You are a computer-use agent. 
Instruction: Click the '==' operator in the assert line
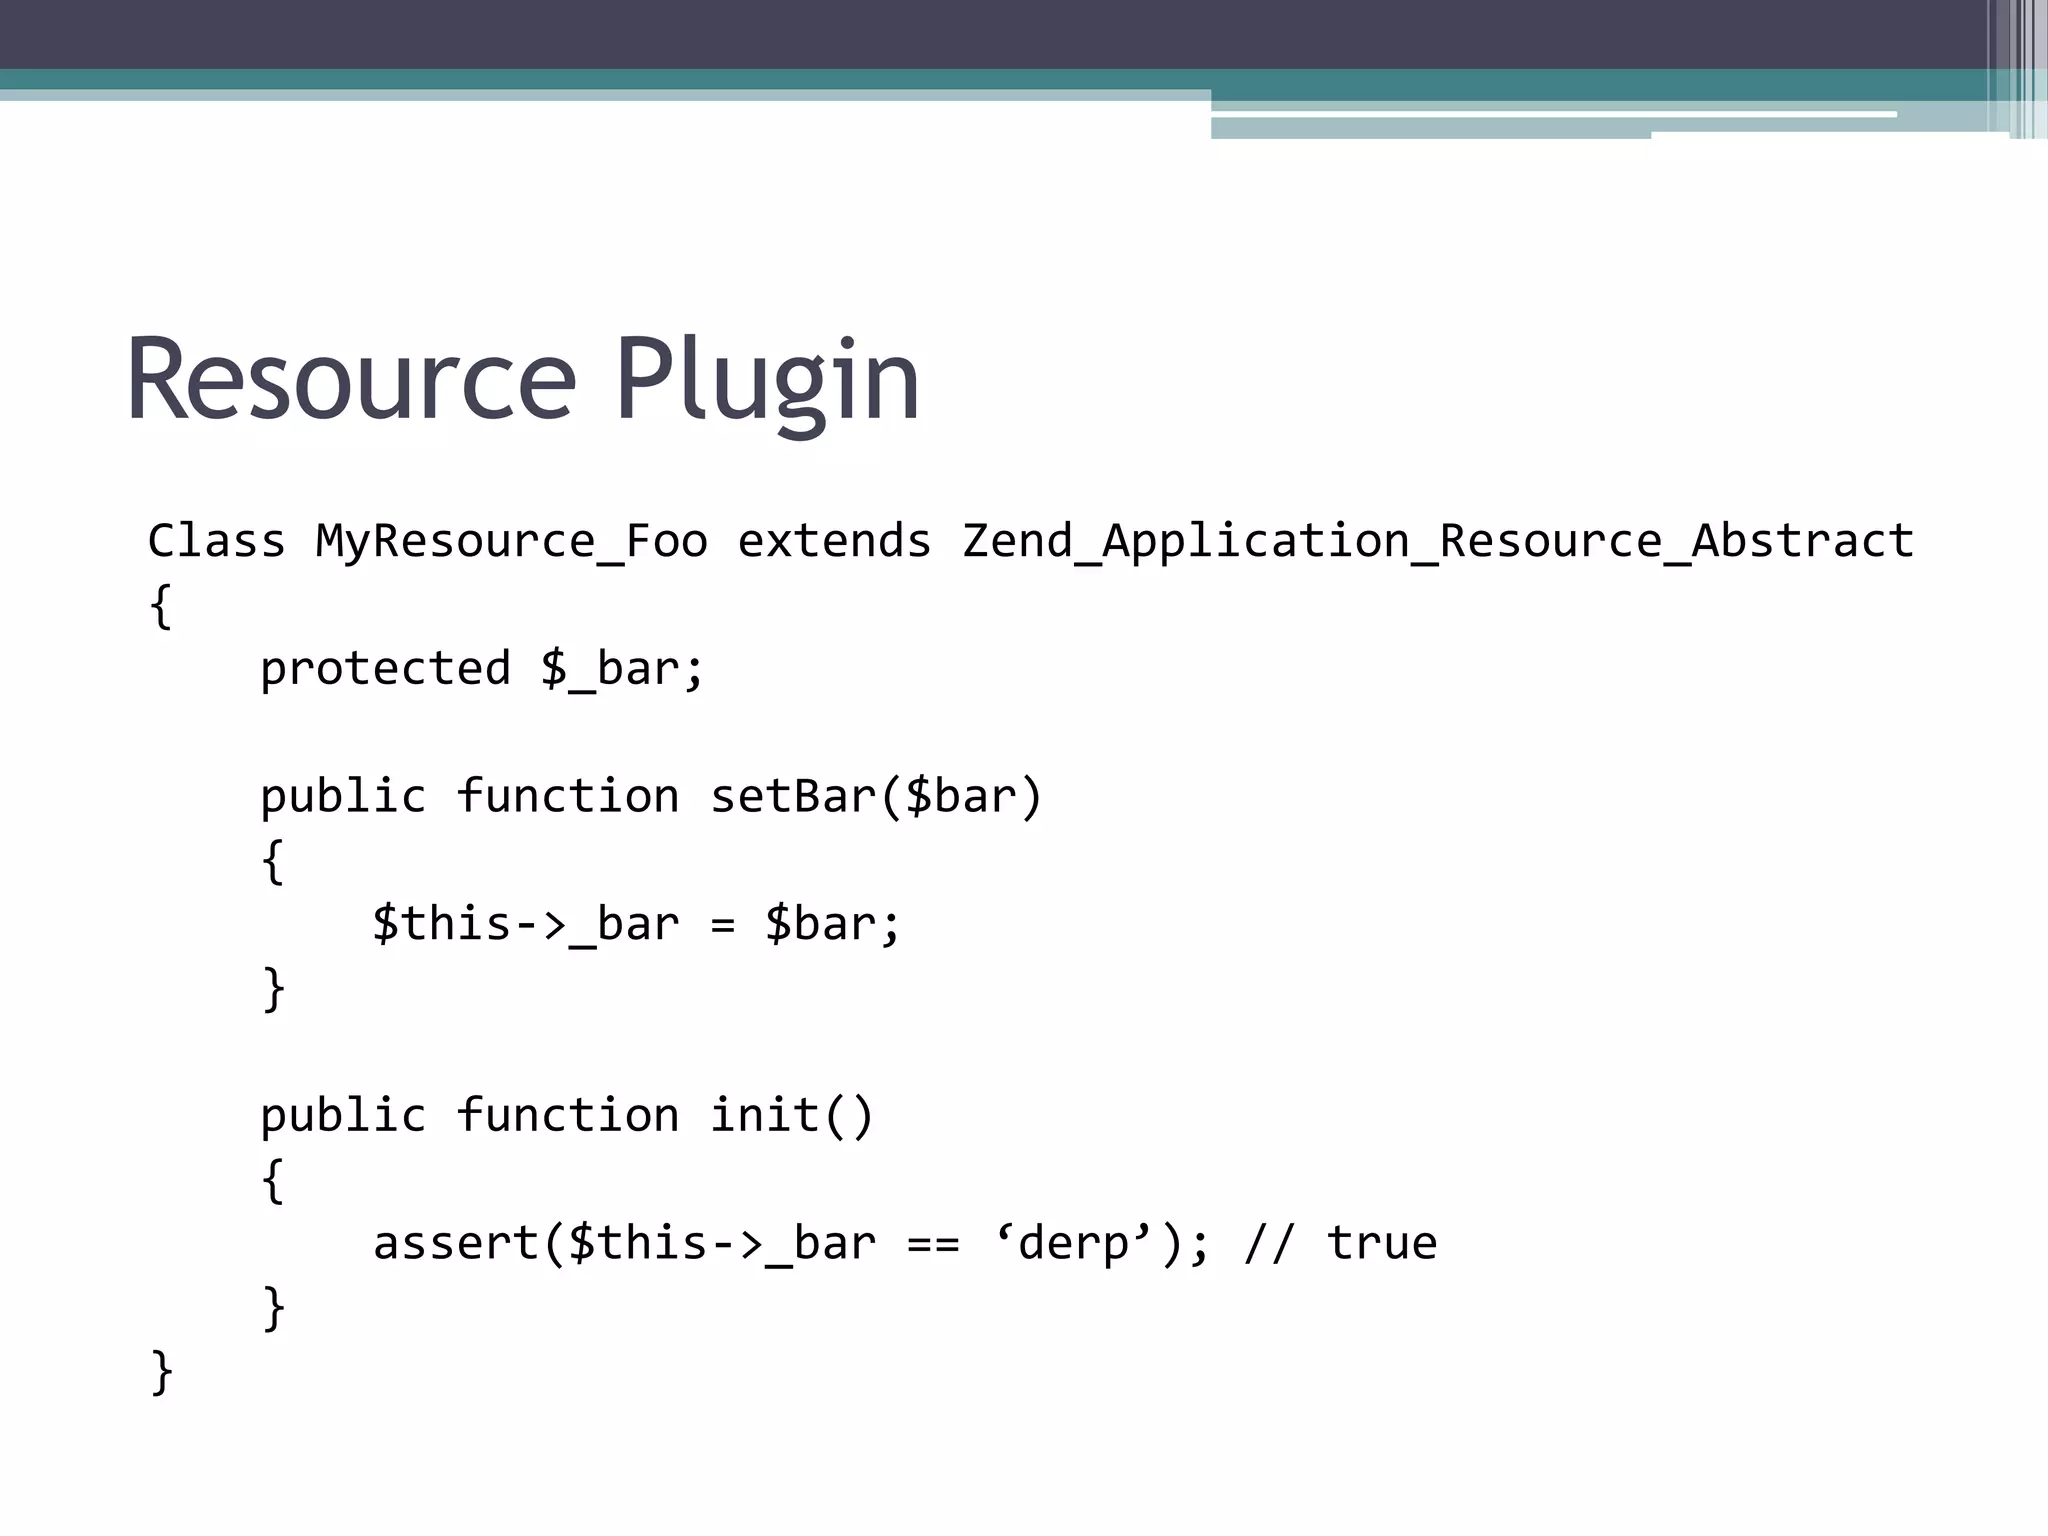pos(932,1243)
